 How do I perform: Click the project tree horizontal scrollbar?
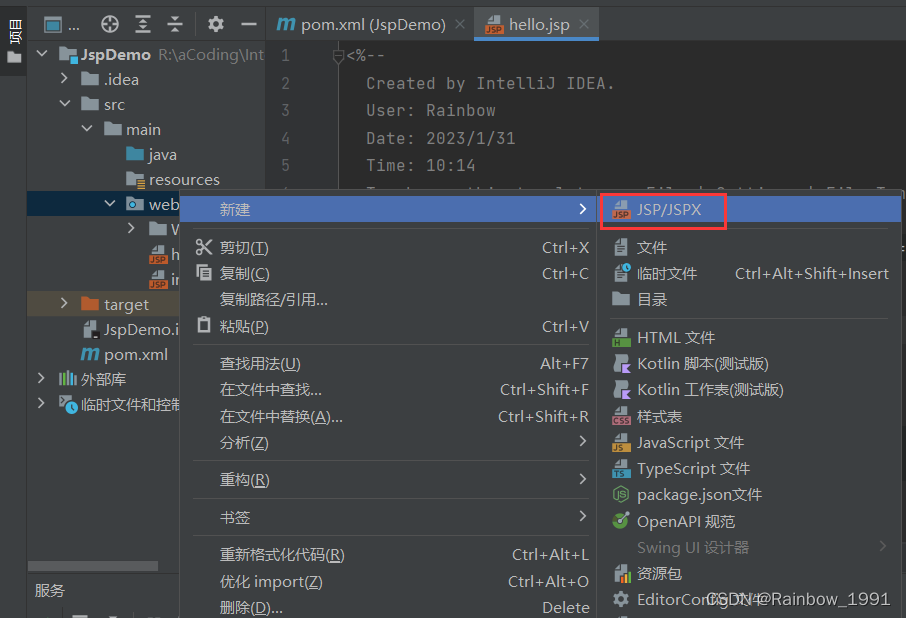(92, 566)
